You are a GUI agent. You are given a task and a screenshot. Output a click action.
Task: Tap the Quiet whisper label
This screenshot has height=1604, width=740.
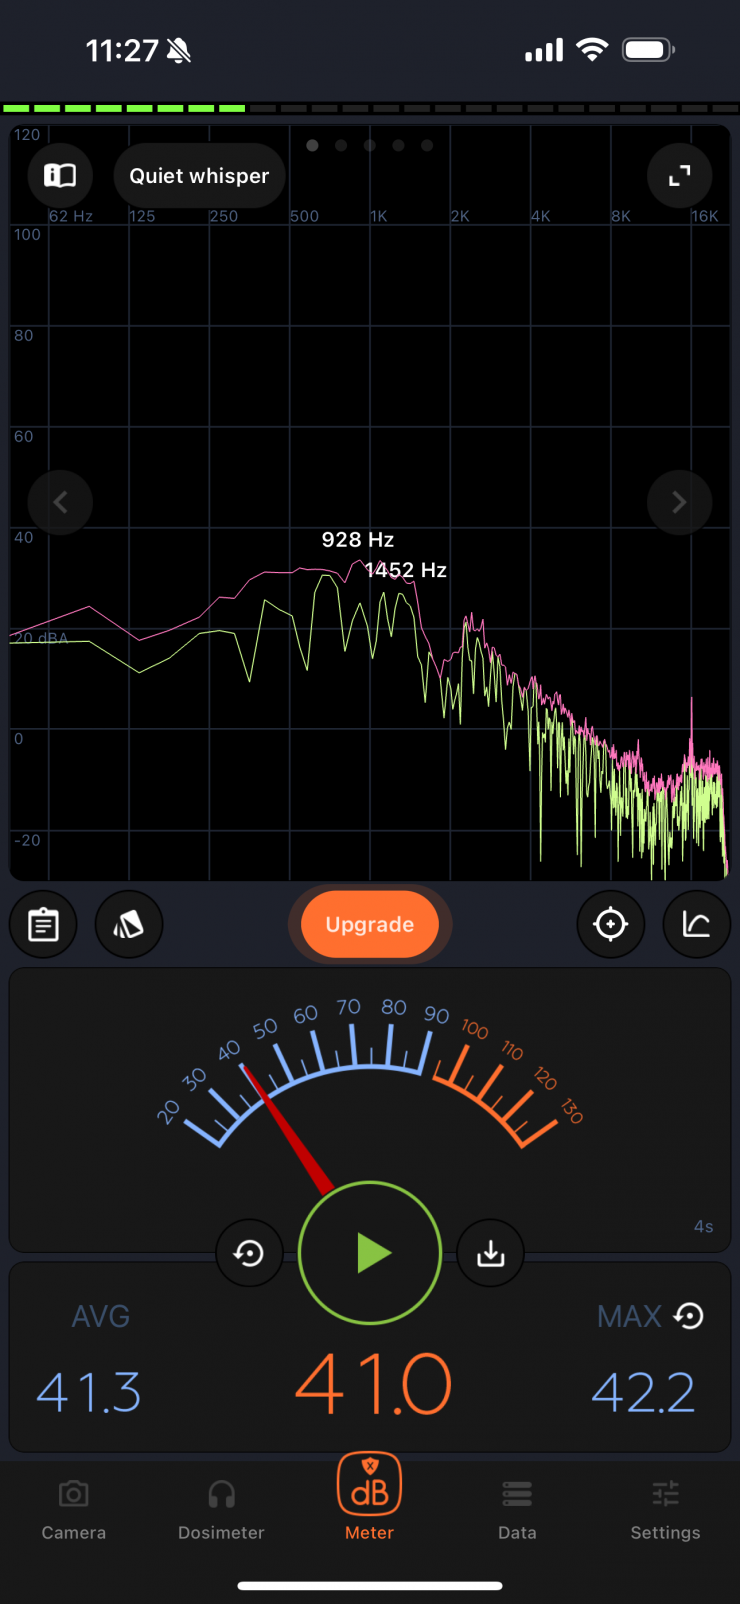pyautogui.click(x=199, y=176)
